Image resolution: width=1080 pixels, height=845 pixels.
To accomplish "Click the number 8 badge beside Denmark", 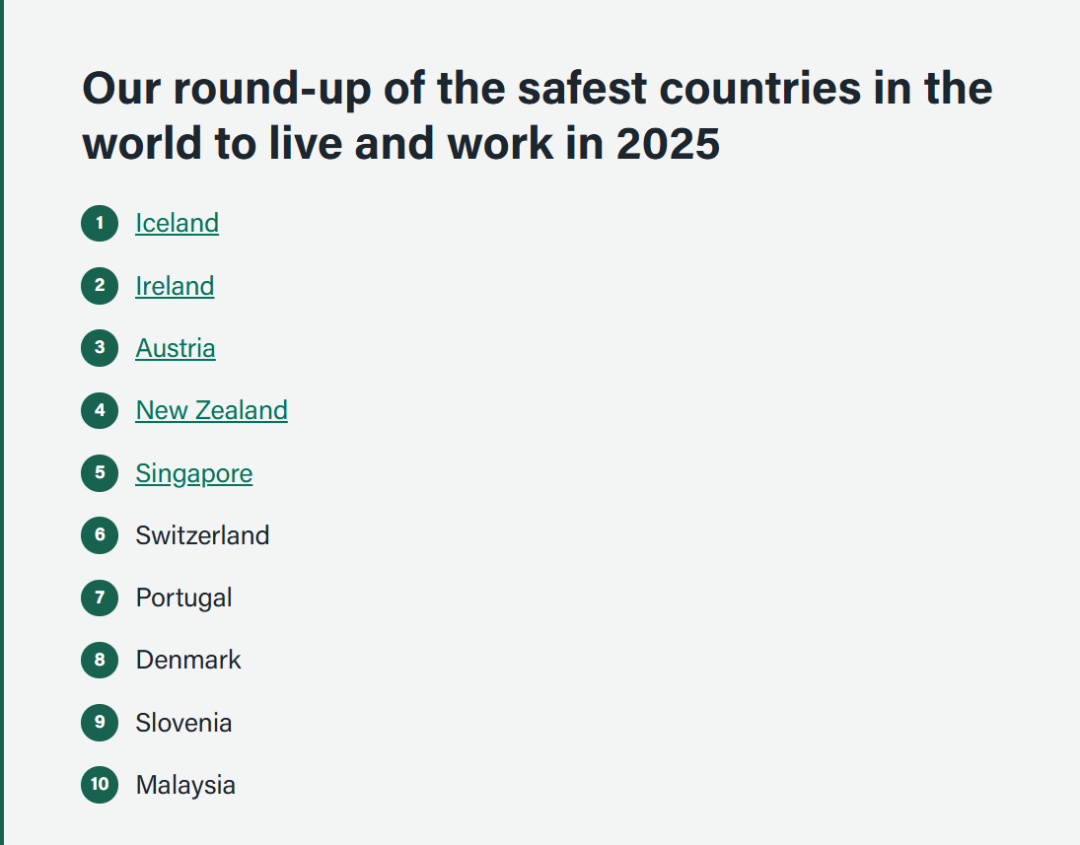I will pos(100,660).
